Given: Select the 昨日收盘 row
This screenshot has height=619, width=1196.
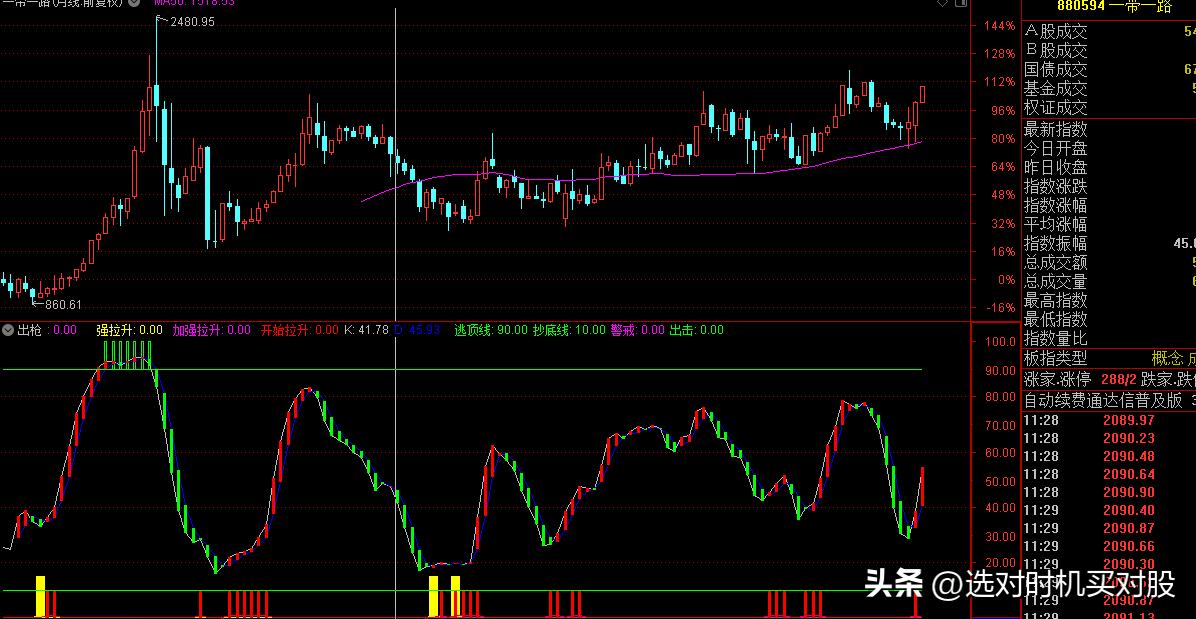Looking at the screenshot, I should pos(1109,167).
